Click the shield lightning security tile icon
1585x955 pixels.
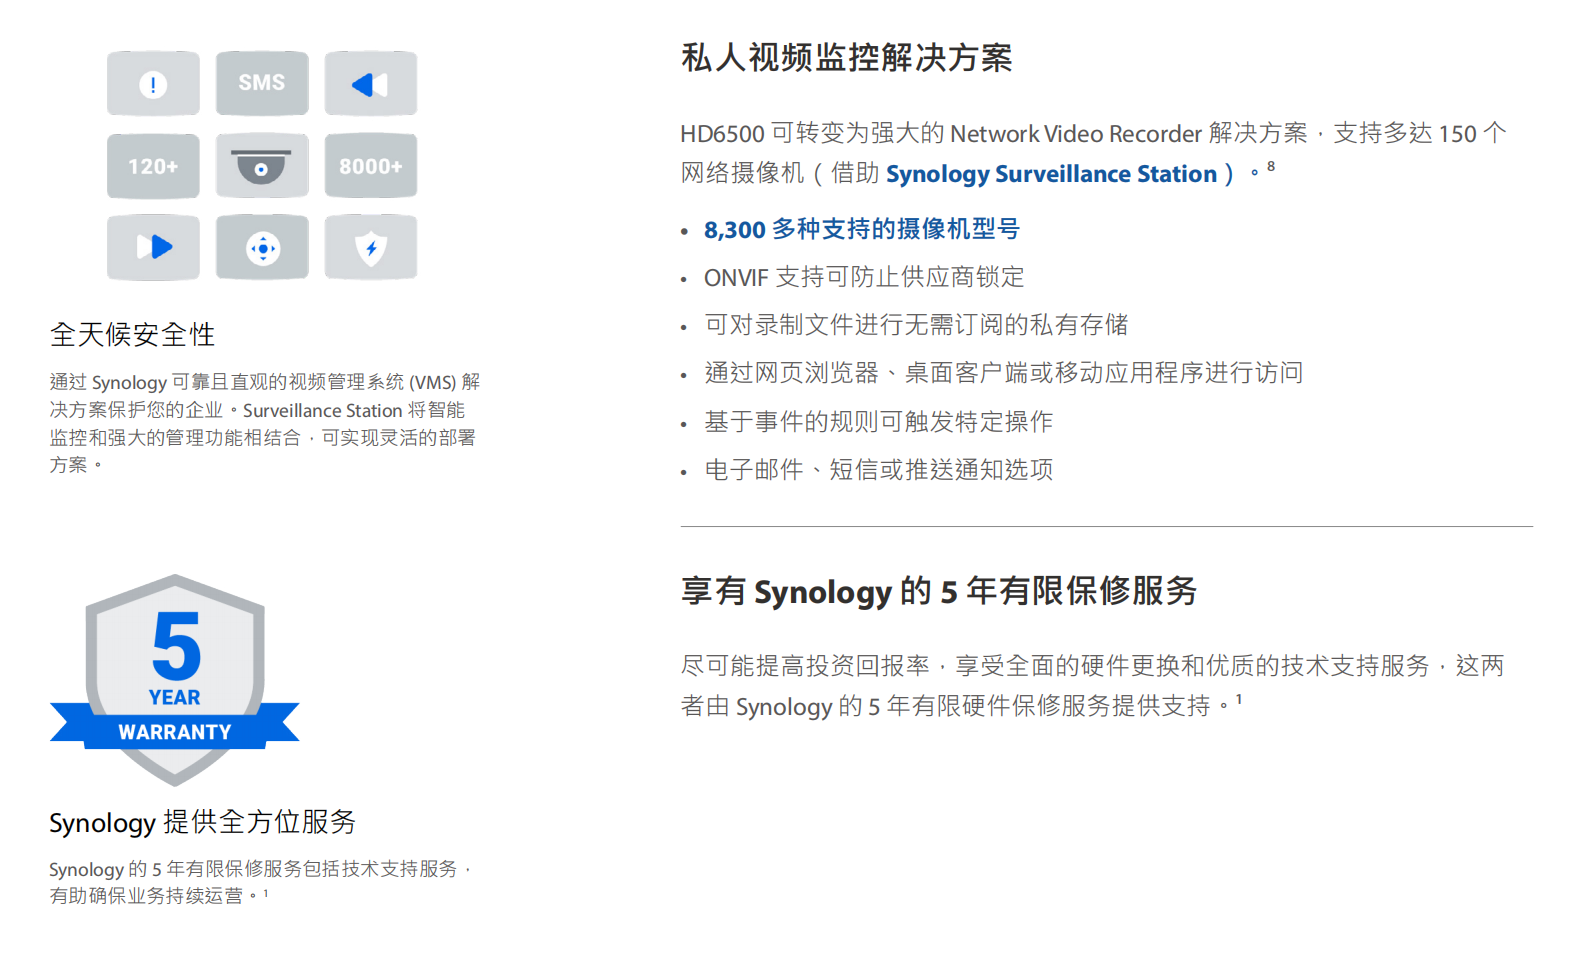tap(371, 247)
